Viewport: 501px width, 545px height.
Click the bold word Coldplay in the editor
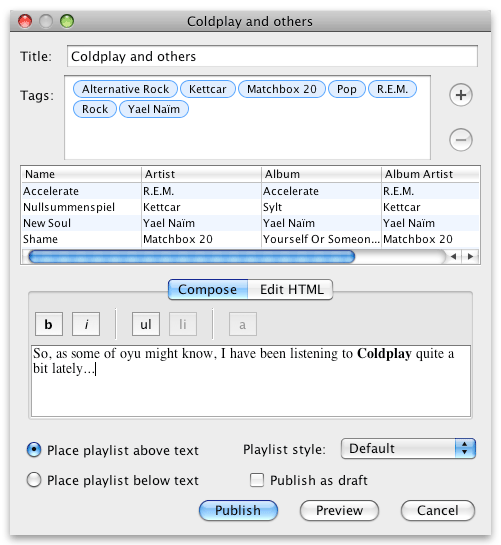[x=385, y=354]
